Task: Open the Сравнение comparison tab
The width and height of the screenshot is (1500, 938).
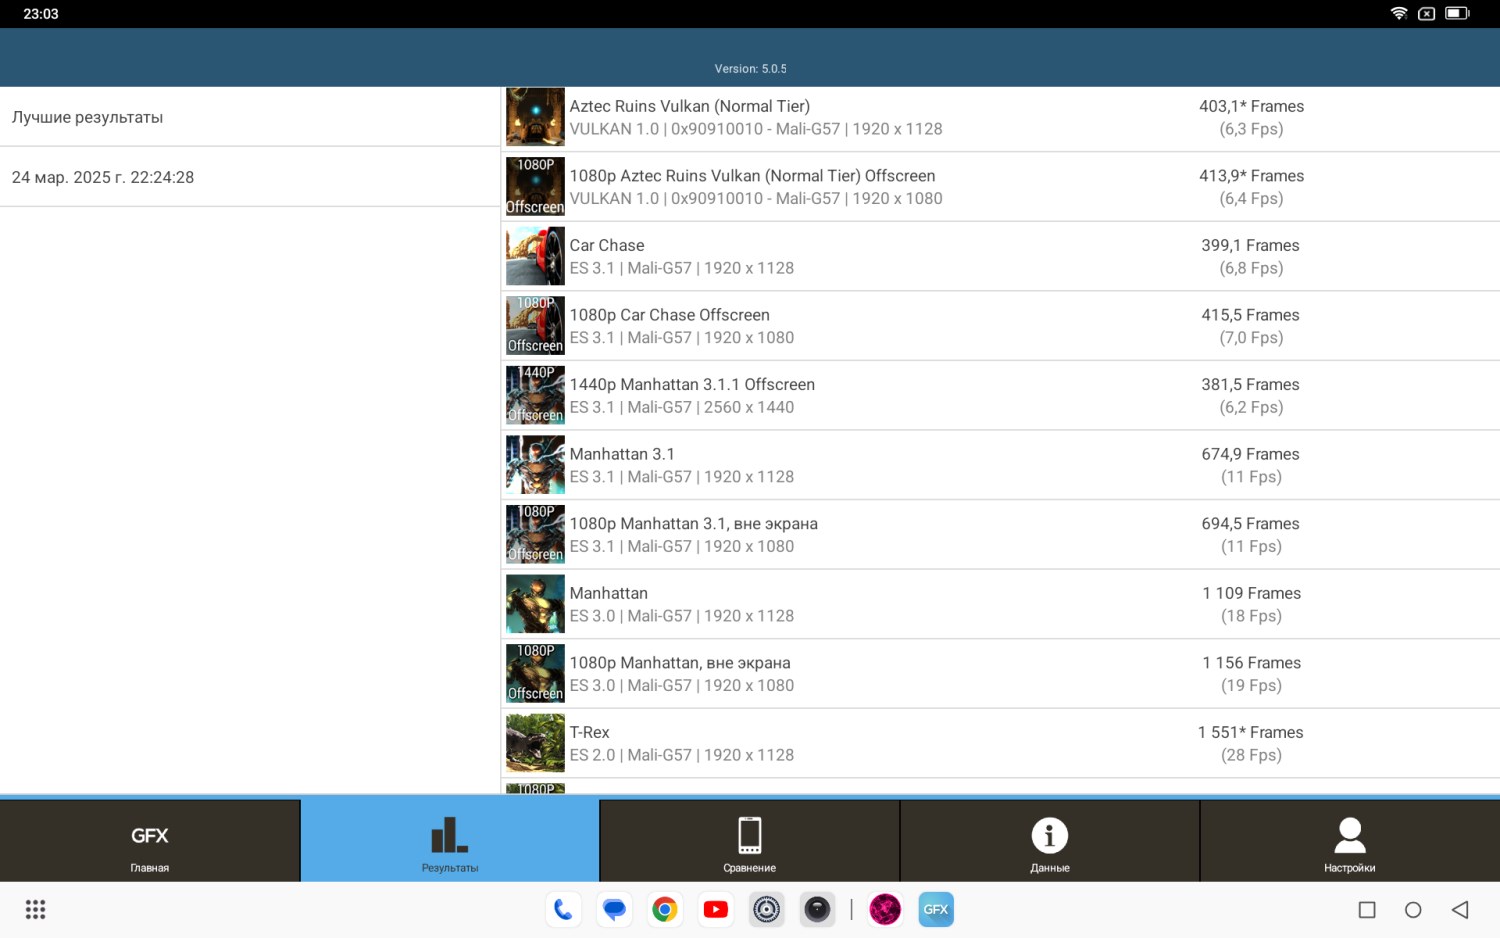Action: [x=750, y=841]
